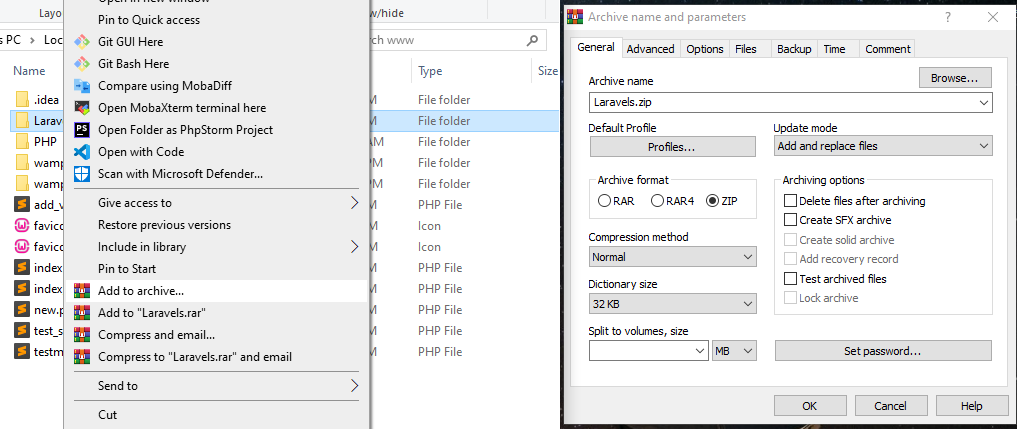1017x429 pixels.
Task: Open the Archive name dropdown arrow
Action: tap(985, 103)
